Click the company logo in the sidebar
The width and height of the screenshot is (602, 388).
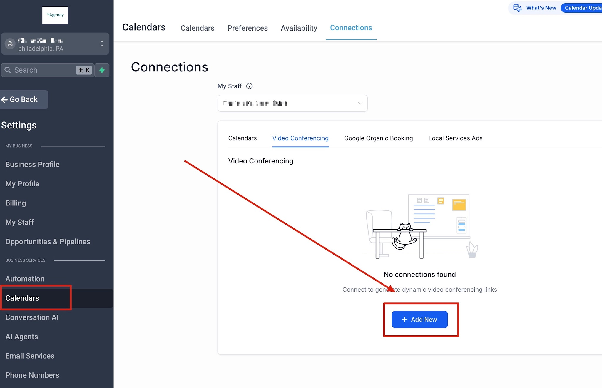[55, 15]
